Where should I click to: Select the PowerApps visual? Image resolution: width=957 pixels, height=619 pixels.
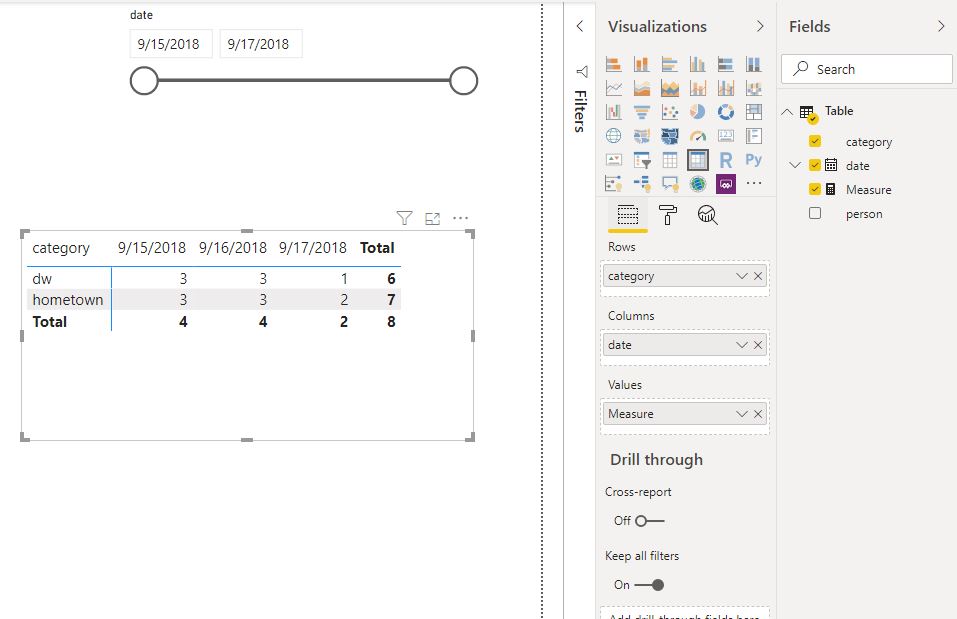(726, 183)
